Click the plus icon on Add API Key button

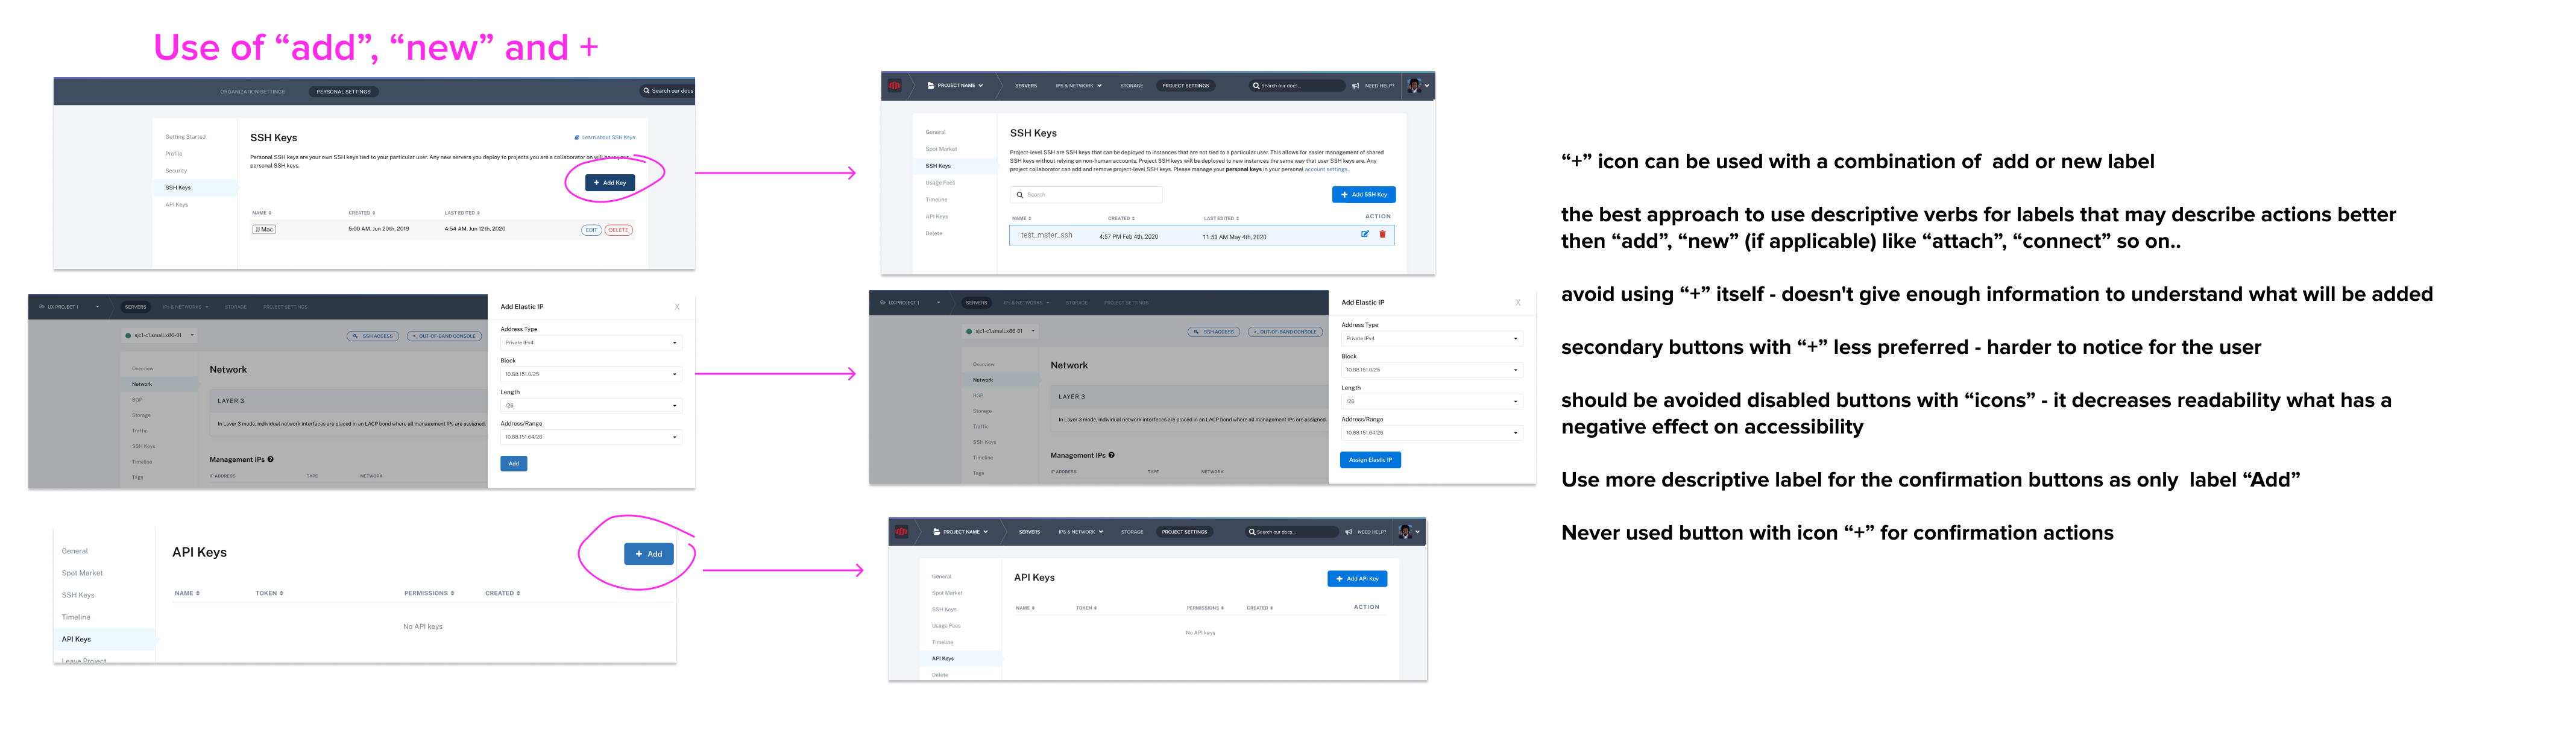[x=1340, y=579]
